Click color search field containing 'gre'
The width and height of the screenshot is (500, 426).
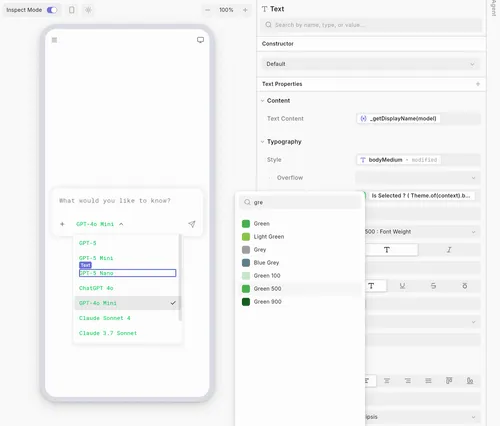tap(300, 202)
